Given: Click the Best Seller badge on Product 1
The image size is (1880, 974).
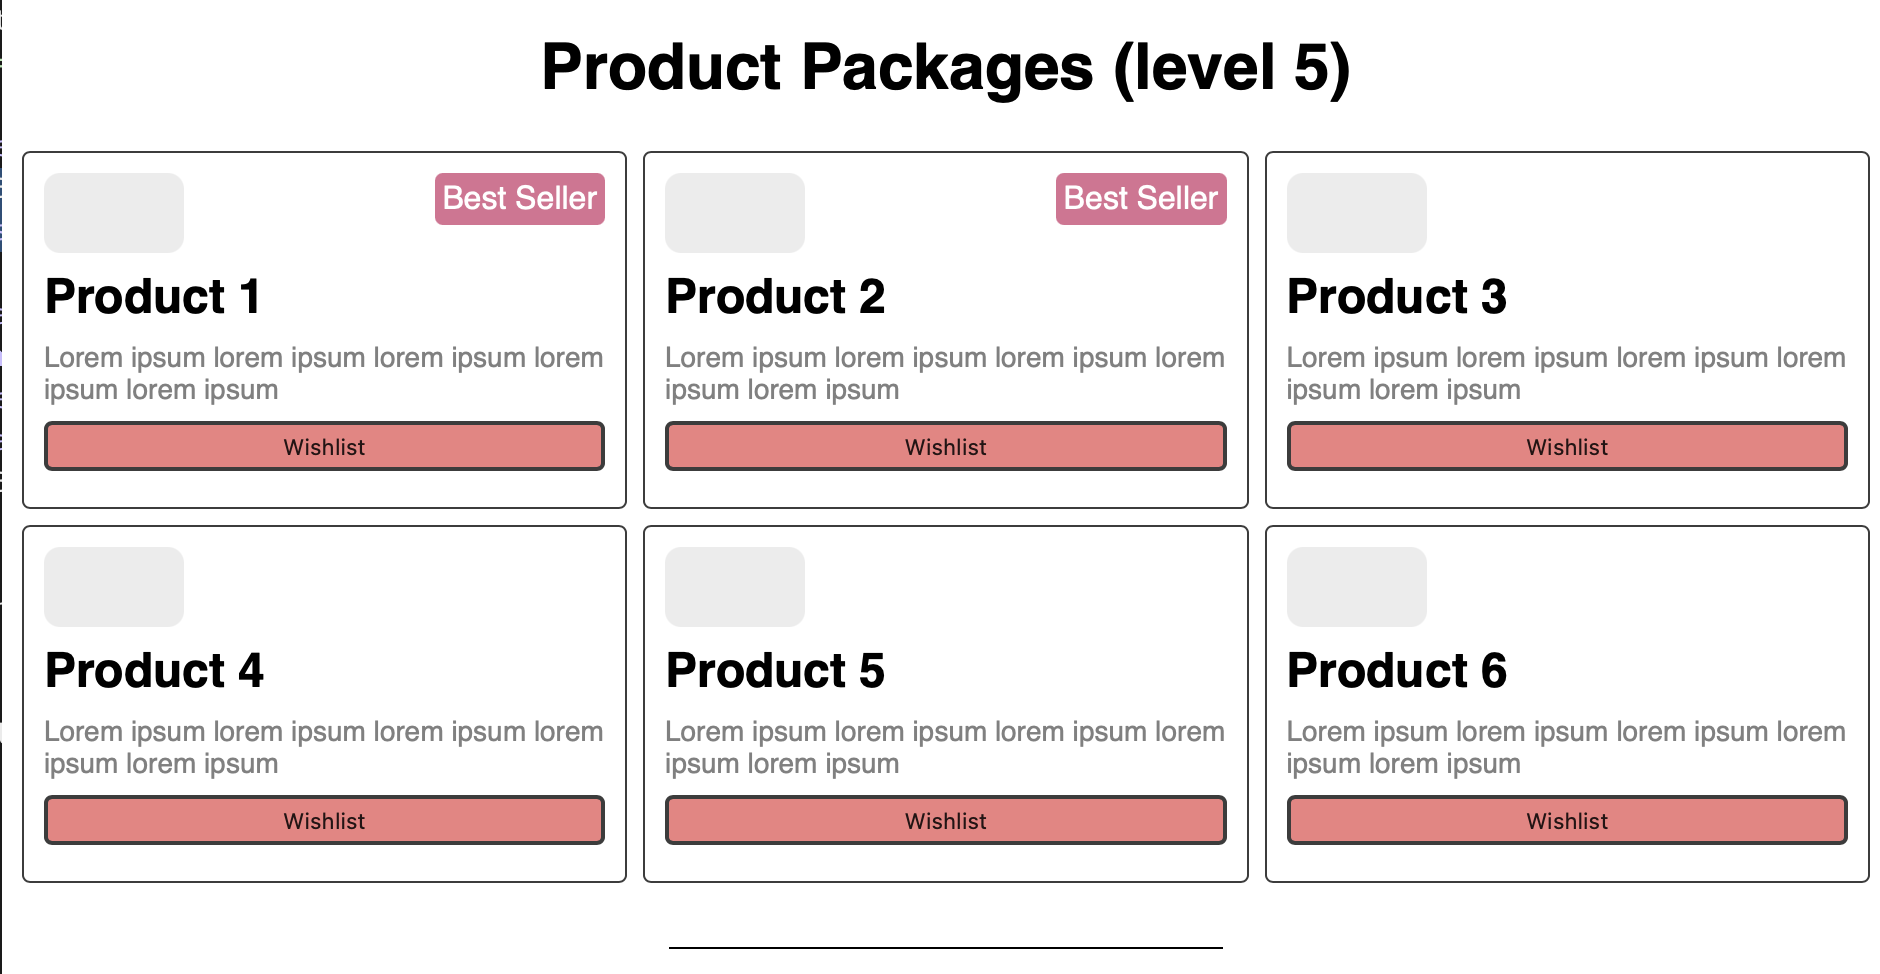Looking at the screenshot, I should (520, 199).
